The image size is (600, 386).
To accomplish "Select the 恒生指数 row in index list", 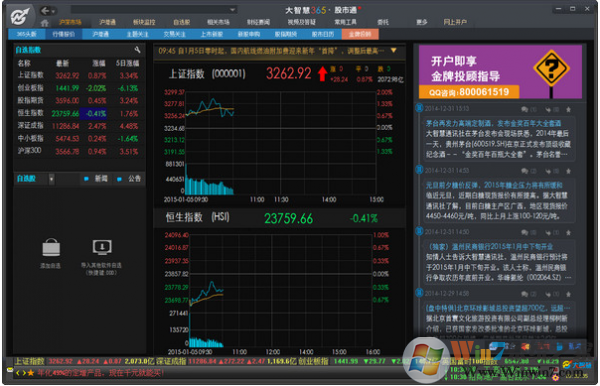I will 77,113.
